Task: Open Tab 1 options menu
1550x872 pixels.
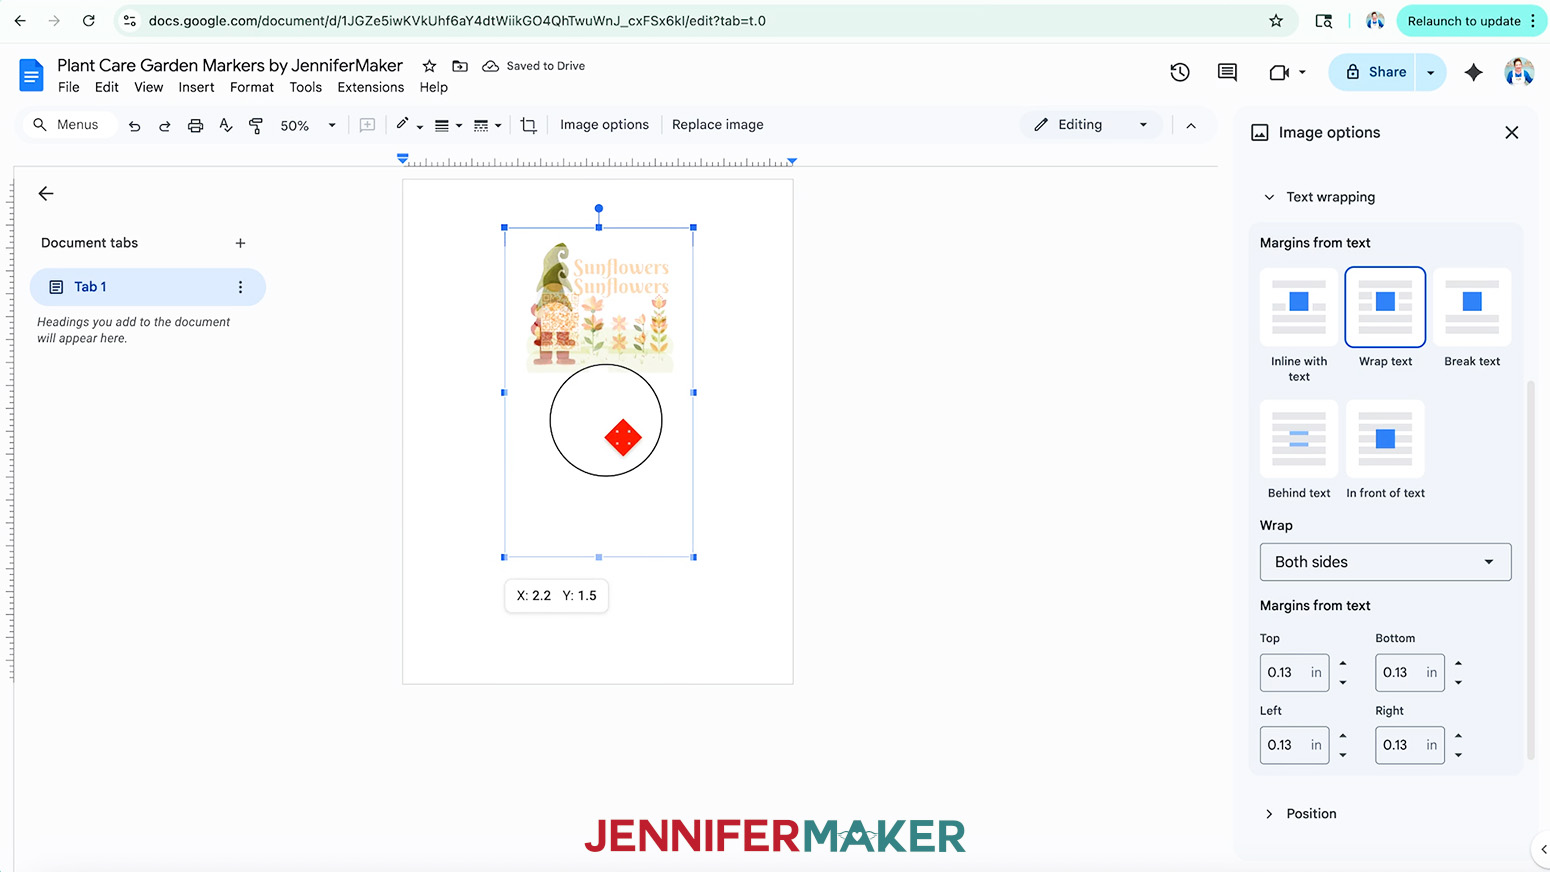Action: [x=240, y=287]
